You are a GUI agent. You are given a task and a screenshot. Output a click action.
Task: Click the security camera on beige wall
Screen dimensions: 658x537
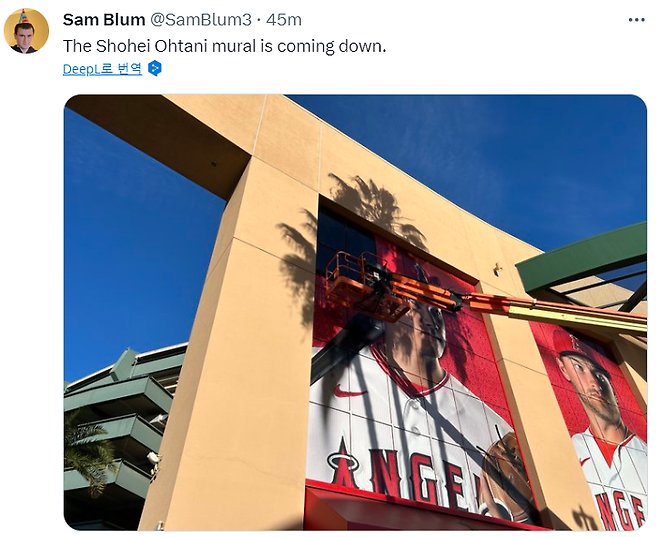(x=497, y=269)
